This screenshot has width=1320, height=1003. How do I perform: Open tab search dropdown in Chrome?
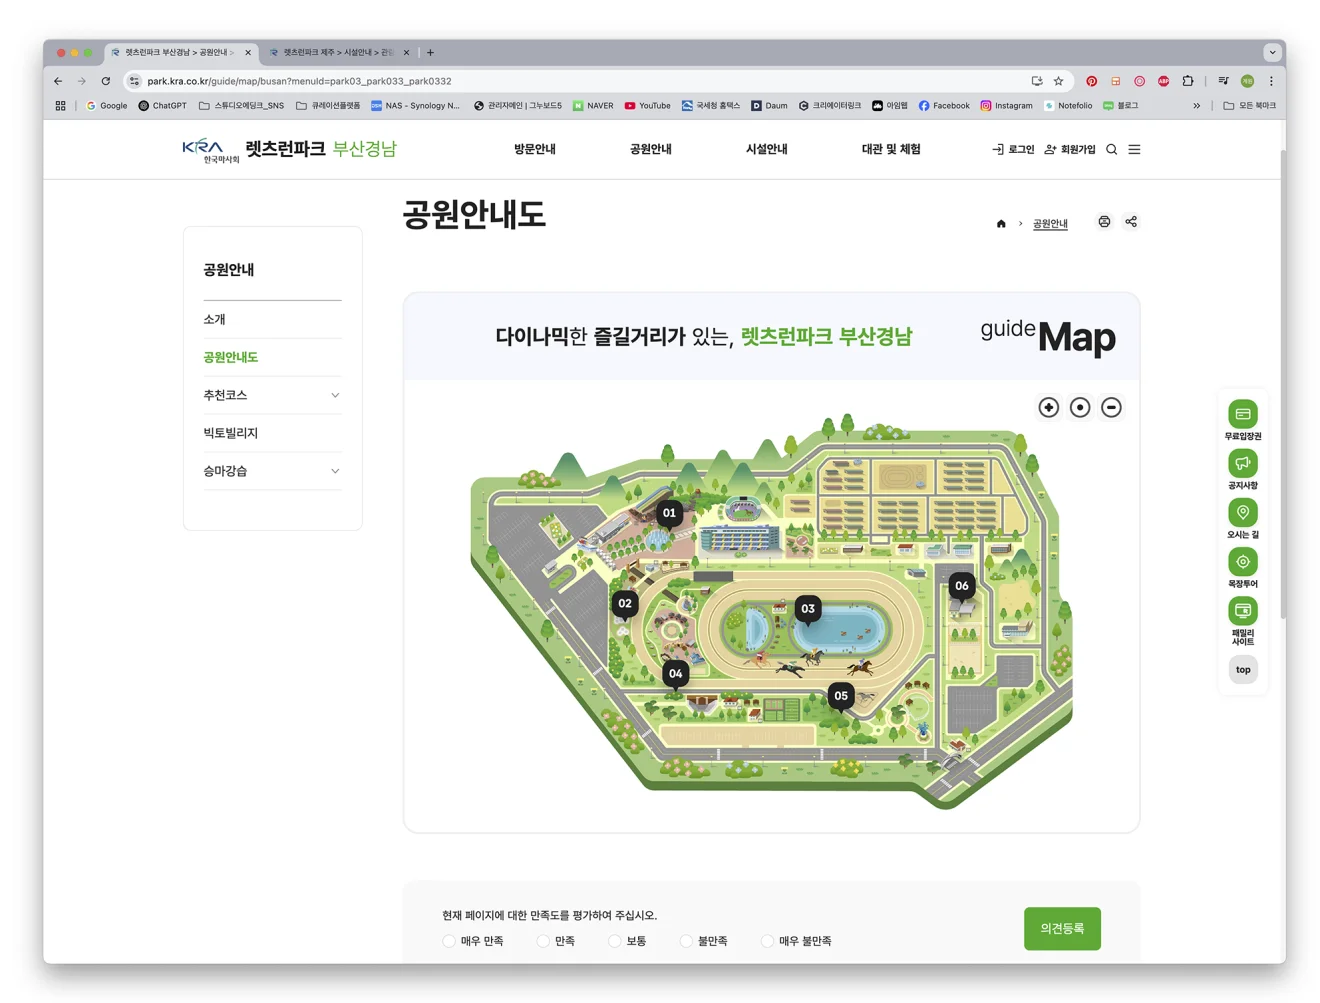point(1272,52)
